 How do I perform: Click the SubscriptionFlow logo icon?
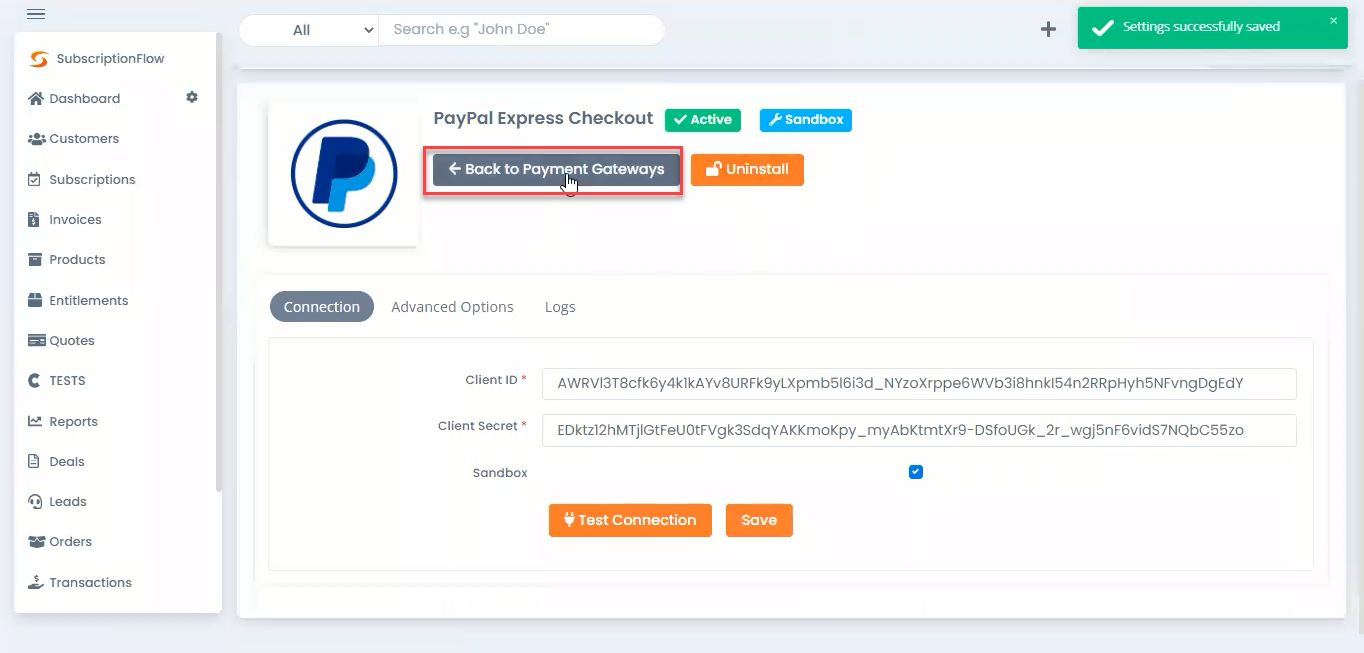click(x=39, y=59)
